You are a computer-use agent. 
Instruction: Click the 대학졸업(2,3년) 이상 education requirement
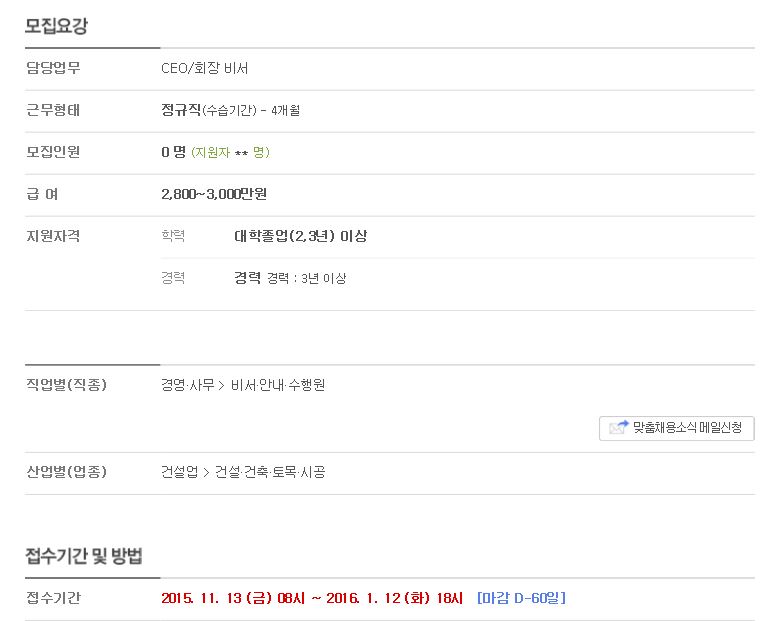[x=301, y=236]
